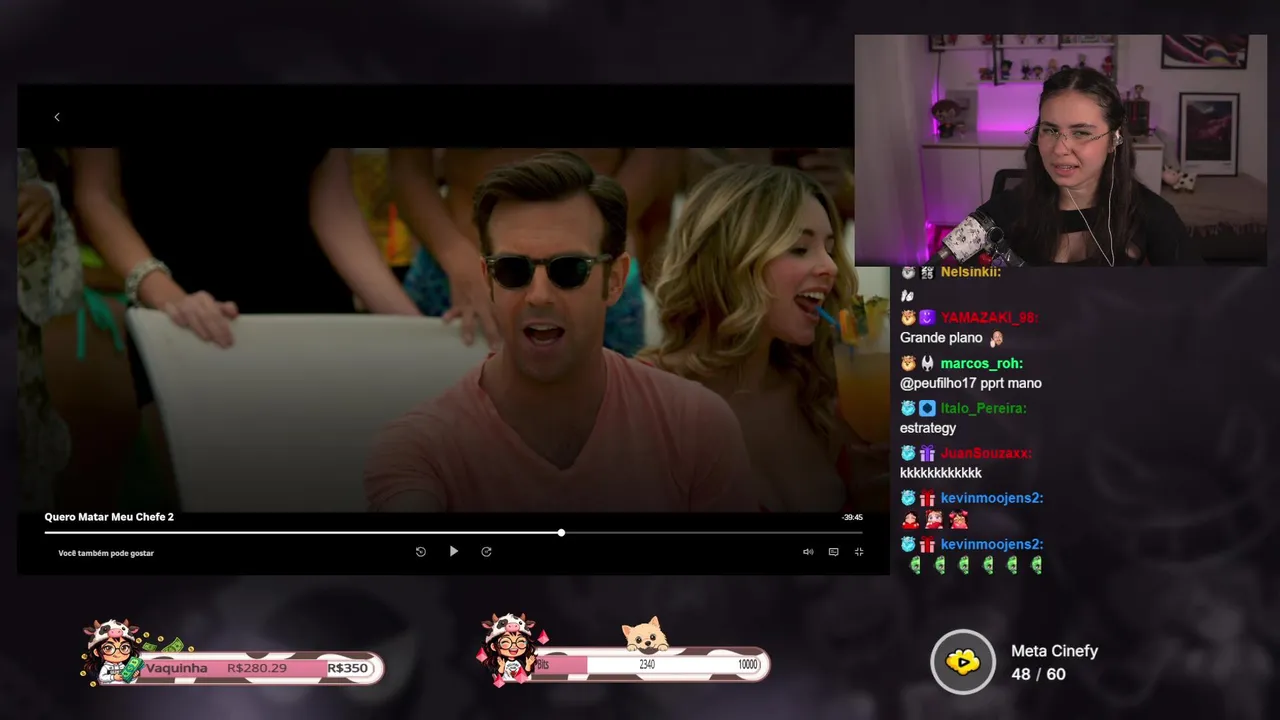The width and height of the screenshot is (1280, 720).
Task: Click the played part of the progress bar
Action: coord(301,533)
